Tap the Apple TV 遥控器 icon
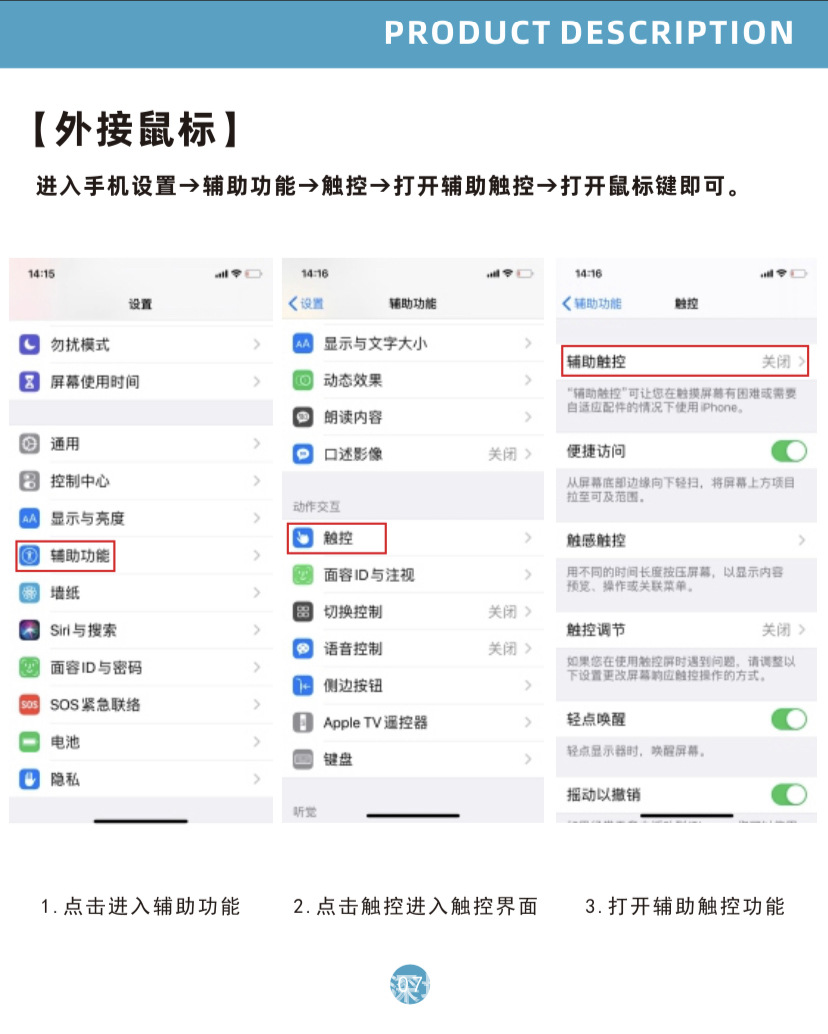 pos(303,723)
